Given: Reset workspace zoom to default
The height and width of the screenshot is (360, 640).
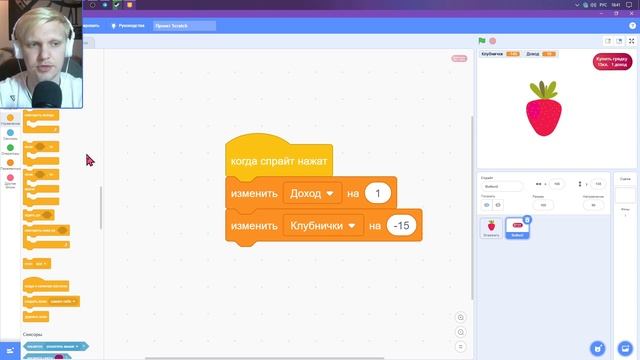Looking at the screenshot, I should point(460,347).
